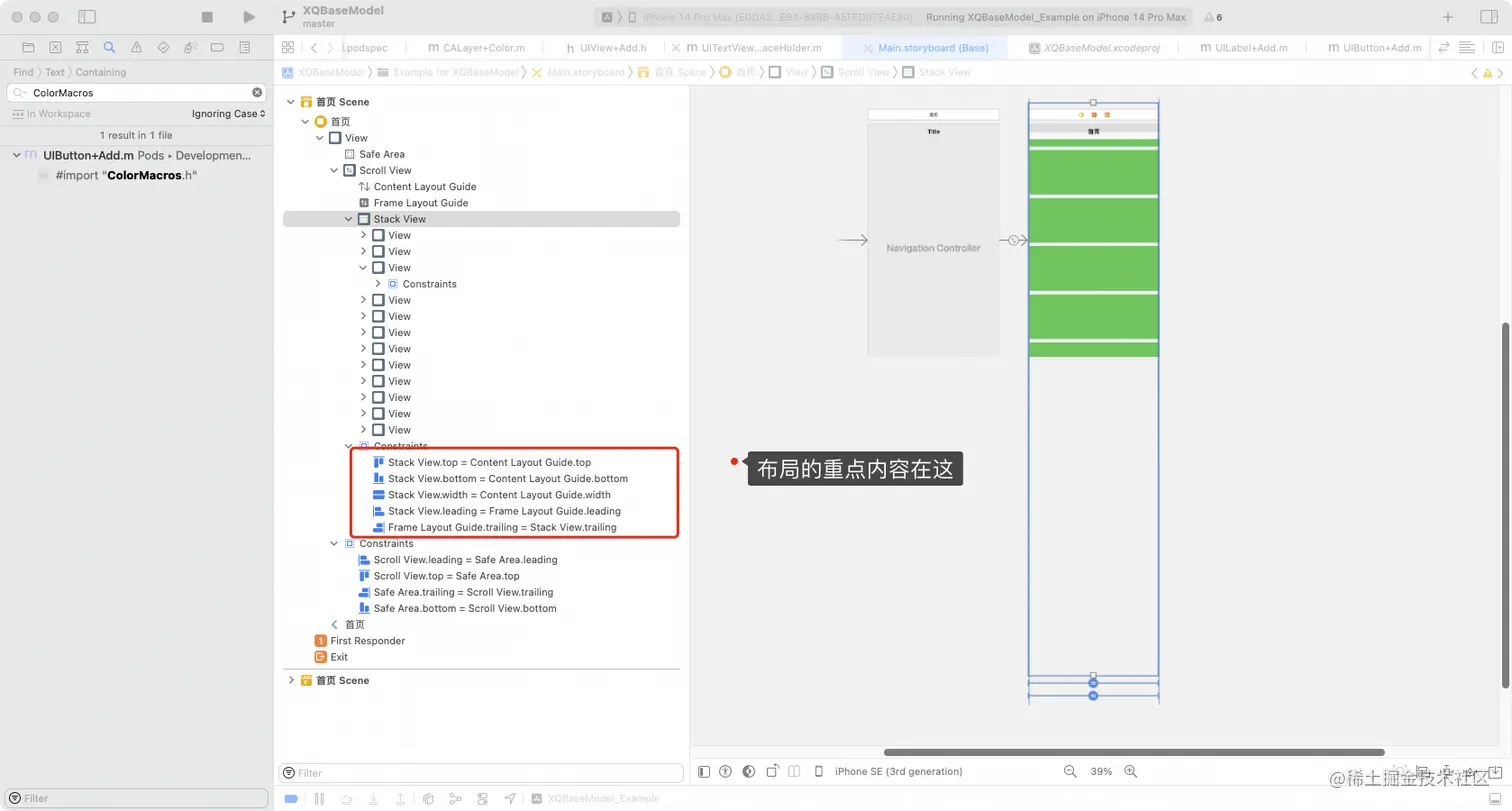Open the Source Control navigator
Viewport: 1512px width, 811px height.
pyautogui.click(x=55, y=47)
